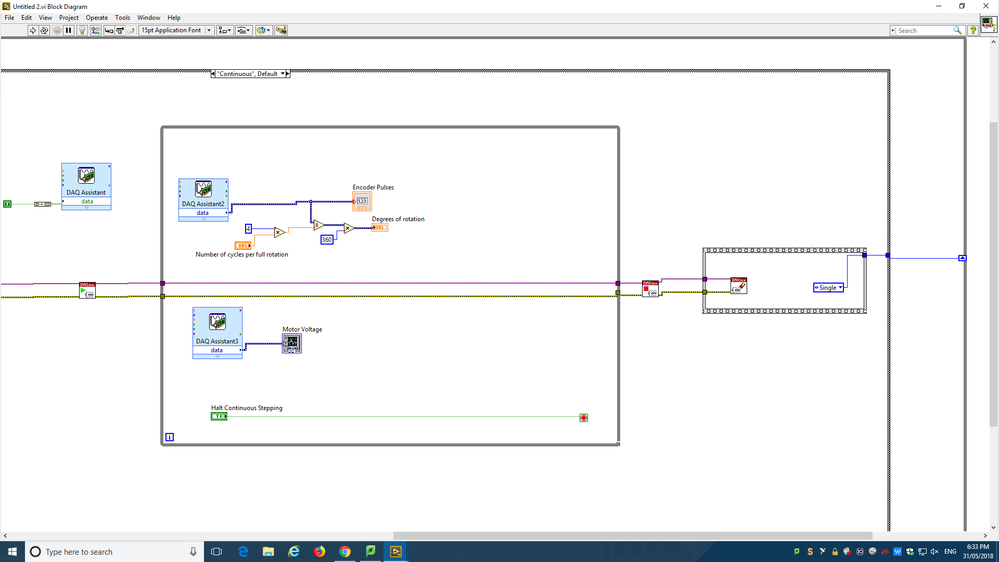This screenshot has width=999, height=562.
Task: Click the while loop stop condition terminal
Action: [583, 417]
